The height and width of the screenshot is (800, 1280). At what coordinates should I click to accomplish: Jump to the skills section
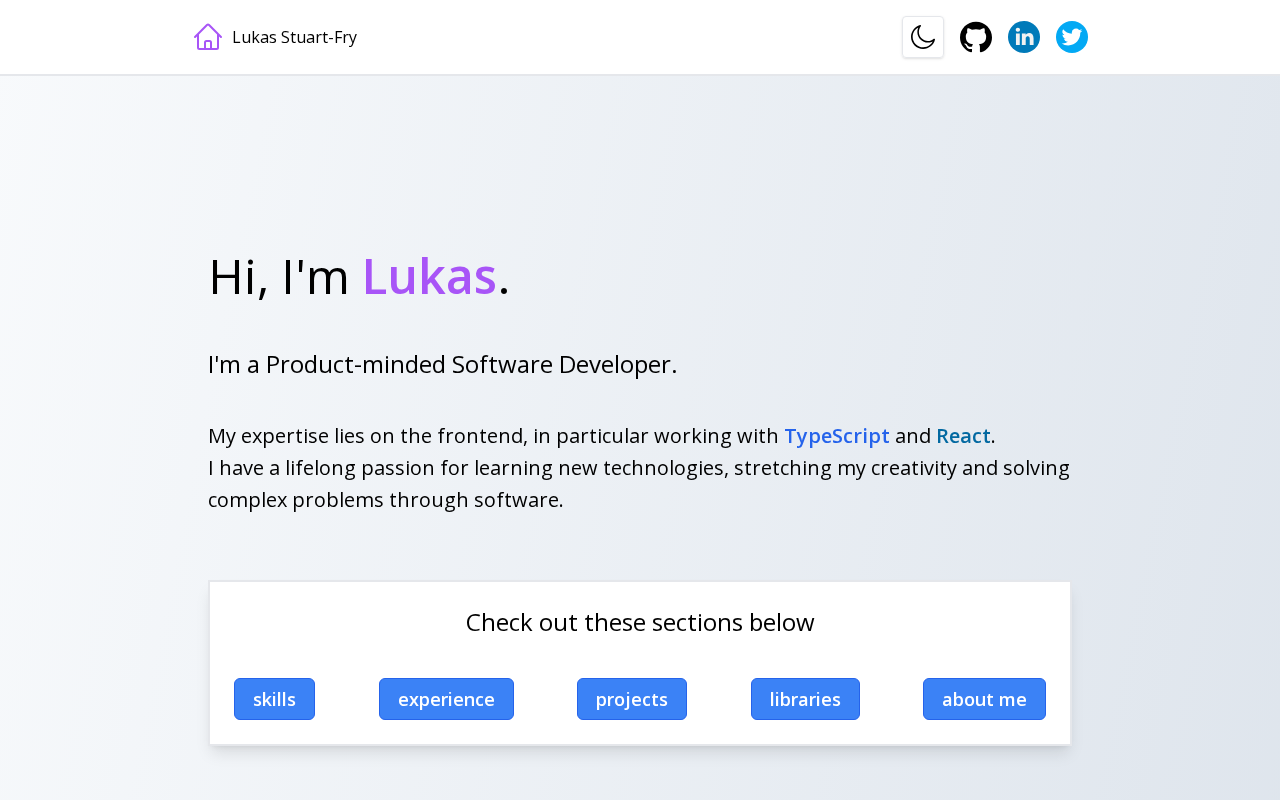pyautogui.click(x=274, y=699)
